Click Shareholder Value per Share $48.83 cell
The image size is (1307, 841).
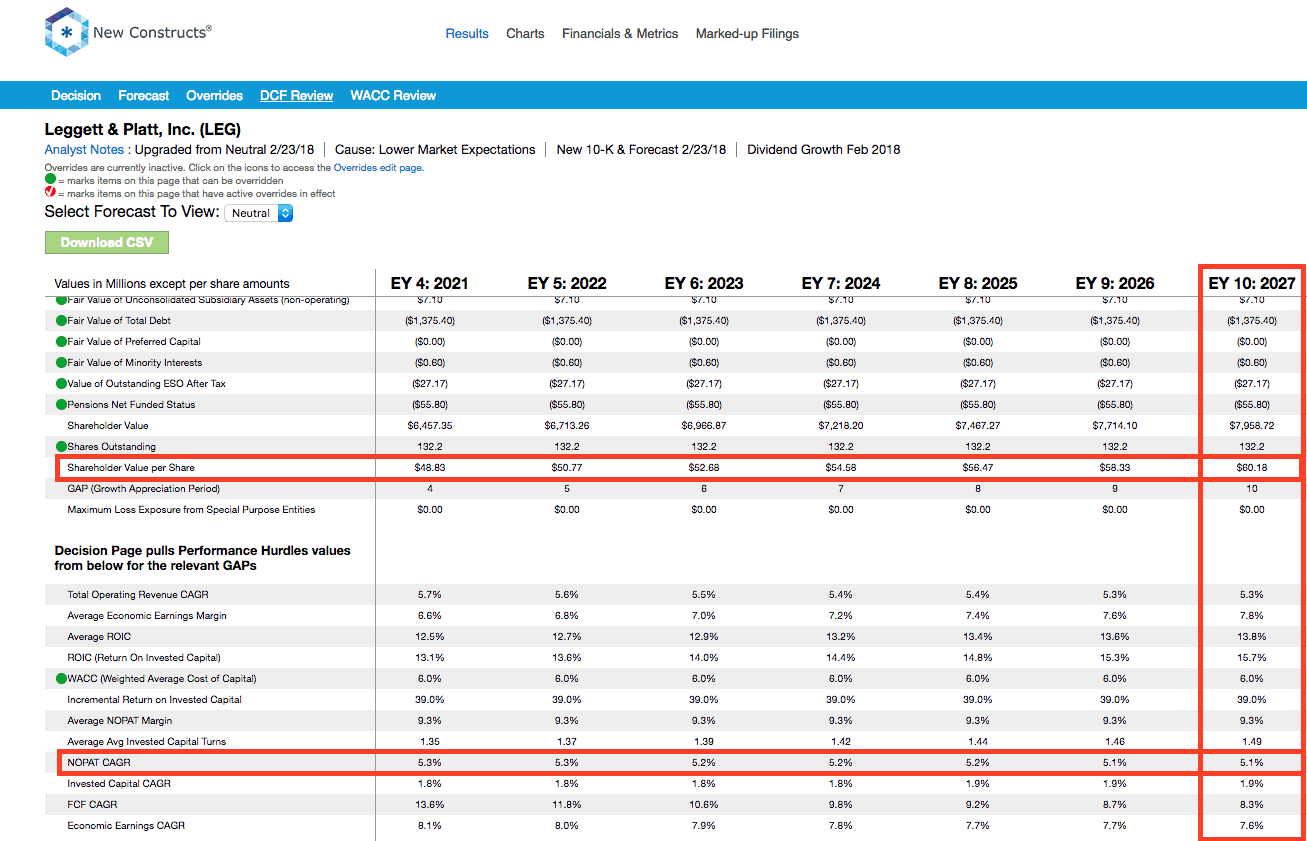pos(429,468)
